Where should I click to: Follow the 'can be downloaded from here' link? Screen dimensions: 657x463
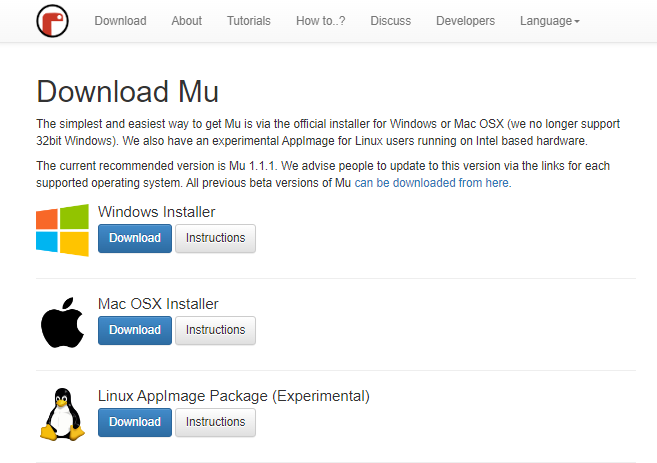tap(432, 183)
